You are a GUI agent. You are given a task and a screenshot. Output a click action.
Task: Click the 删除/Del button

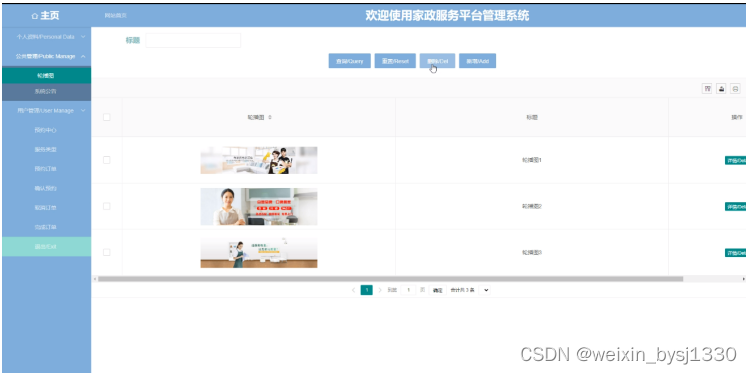click(437, 61)
